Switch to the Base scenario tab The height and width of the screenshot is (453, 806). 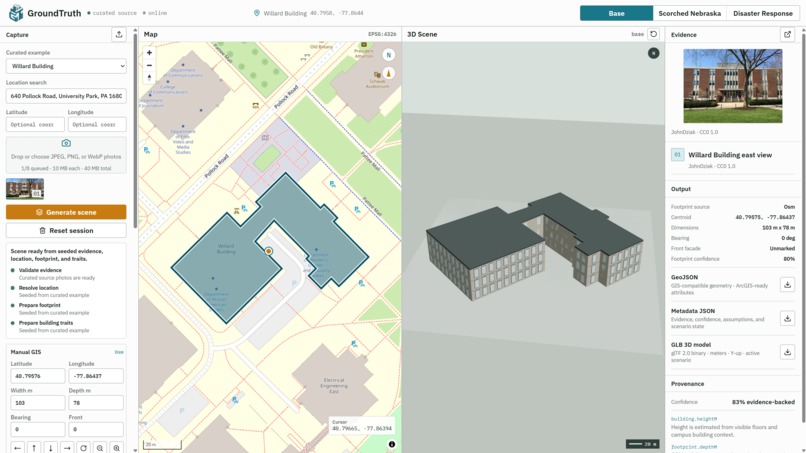(616, 13)
